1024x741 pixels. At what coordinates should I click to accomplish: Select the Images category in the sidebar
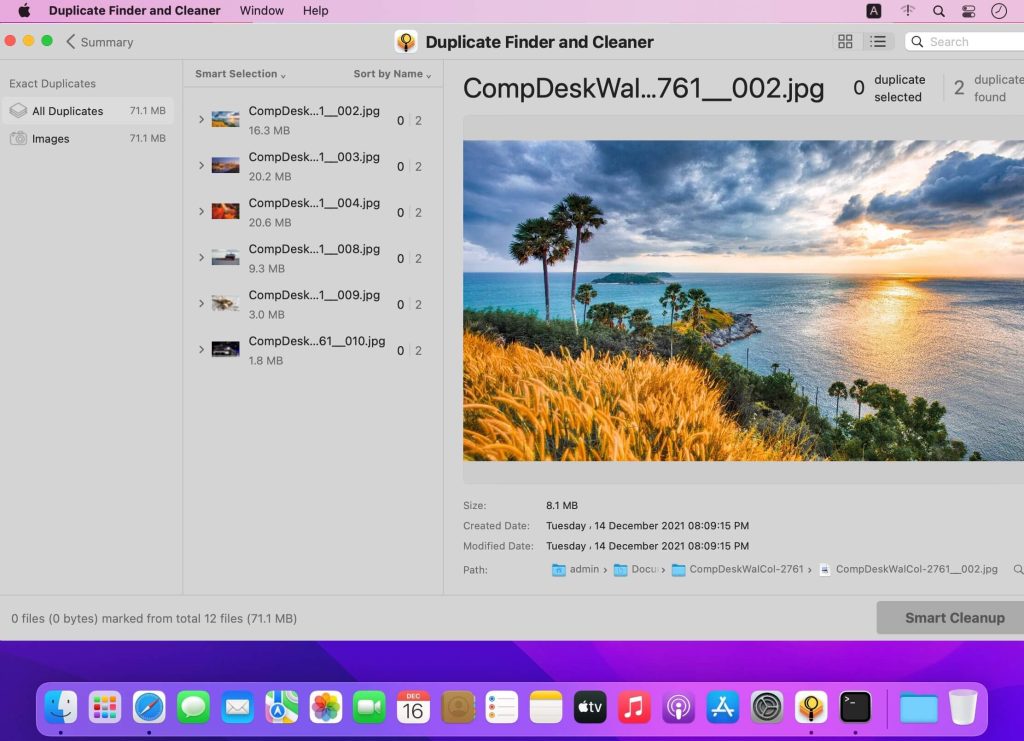50,139
